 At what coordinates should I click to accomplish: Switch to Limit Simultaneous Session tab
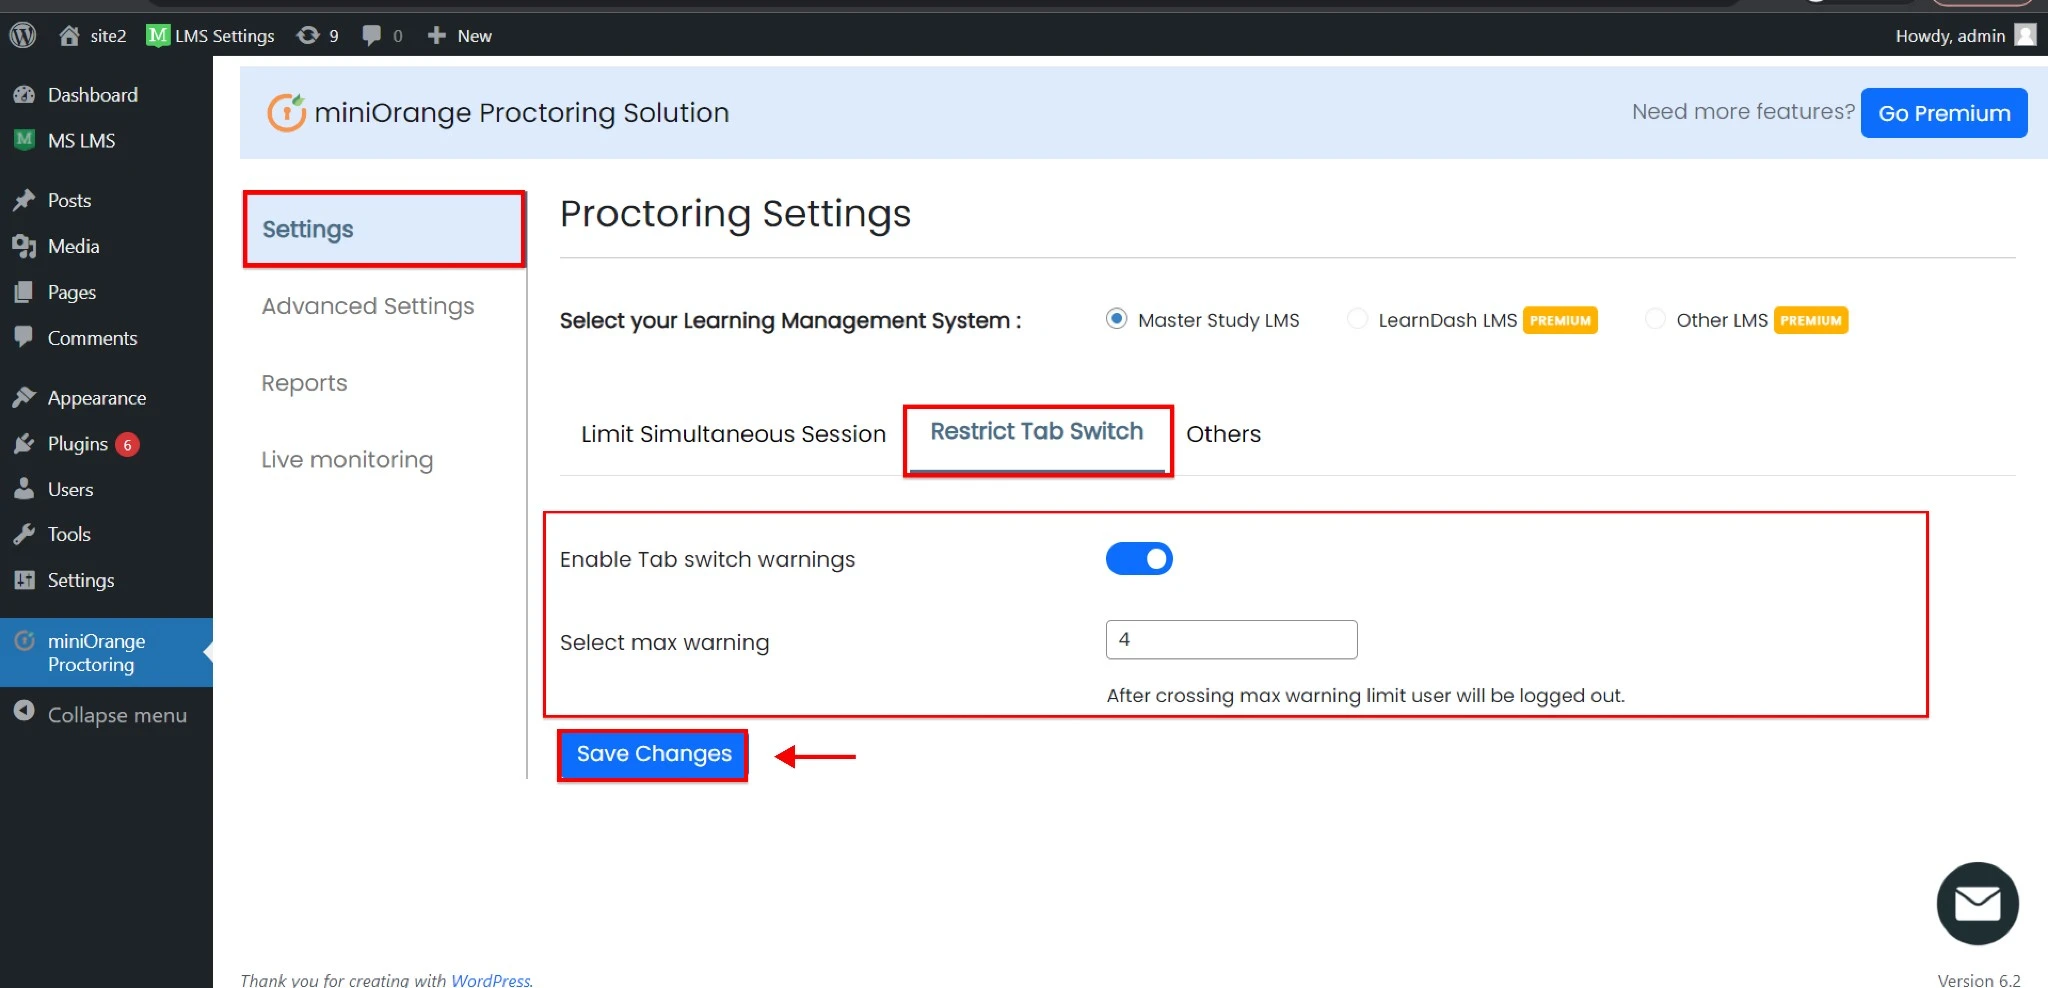click(733, 434)
